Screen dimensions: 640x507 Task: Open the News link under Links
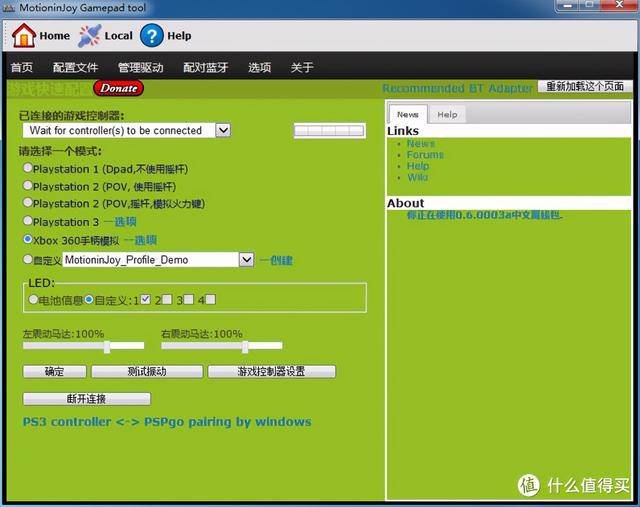pos(421,143)
